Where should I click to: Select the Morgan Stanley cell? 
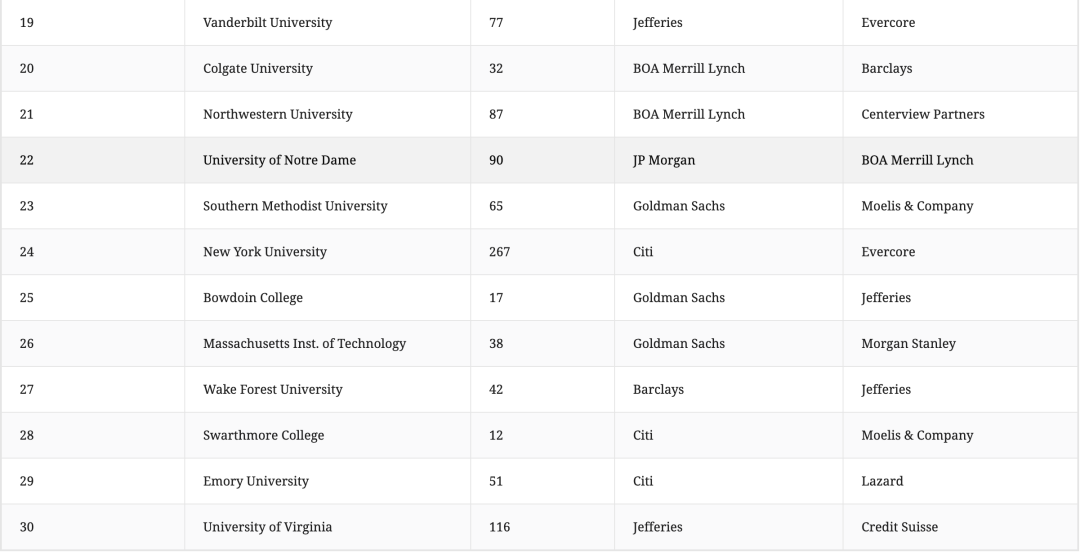(908, 344)
